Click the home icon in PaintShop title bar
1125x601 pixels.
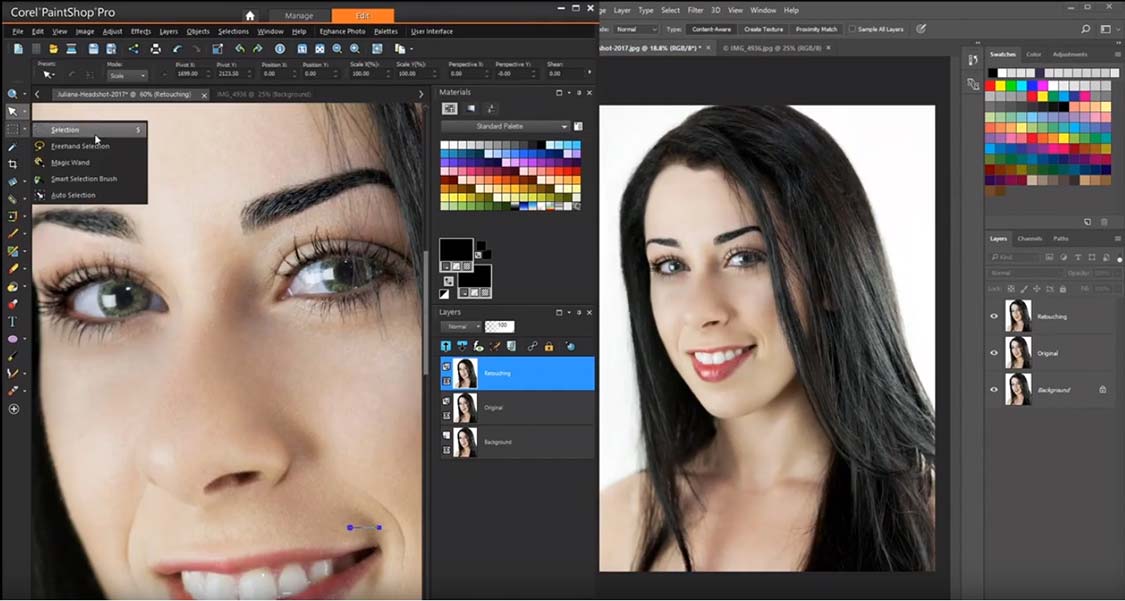(x=250, y=15)
